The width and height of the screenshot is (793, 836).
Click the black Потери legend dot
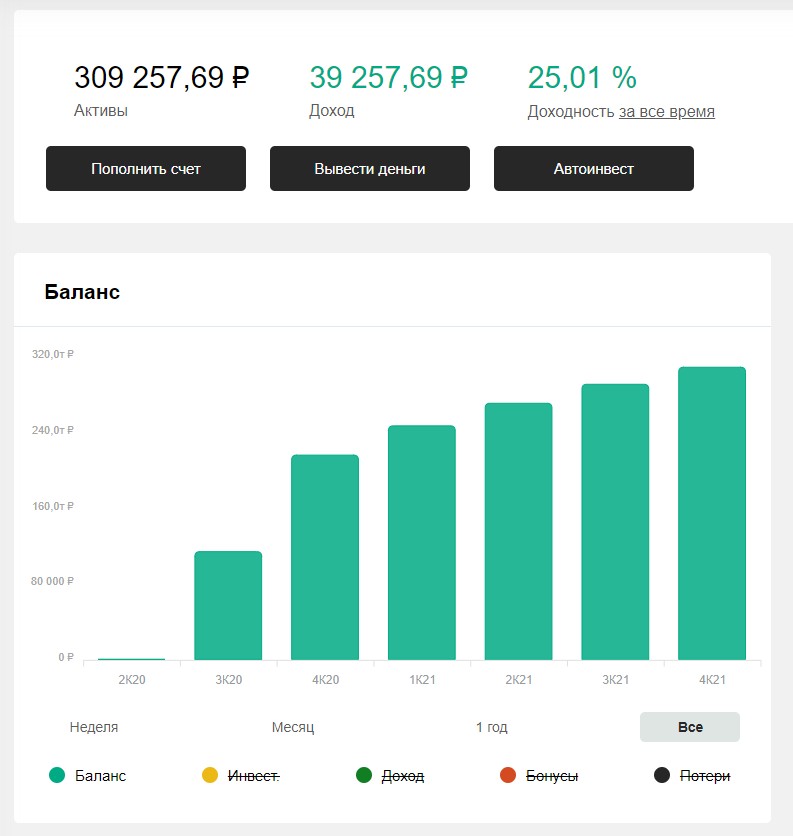point(662,775)
